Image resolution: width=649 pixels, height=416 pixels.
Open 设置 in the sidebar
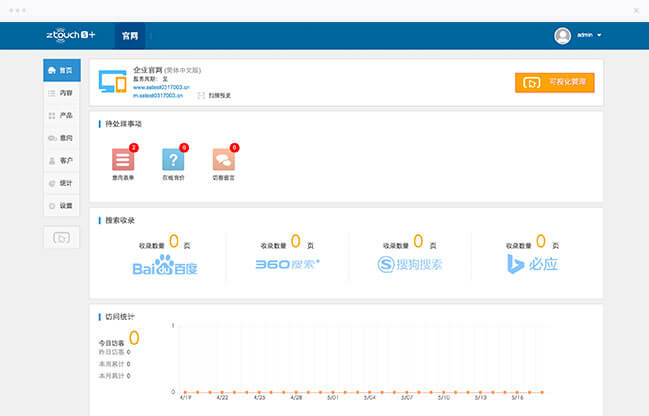[62, 206]
